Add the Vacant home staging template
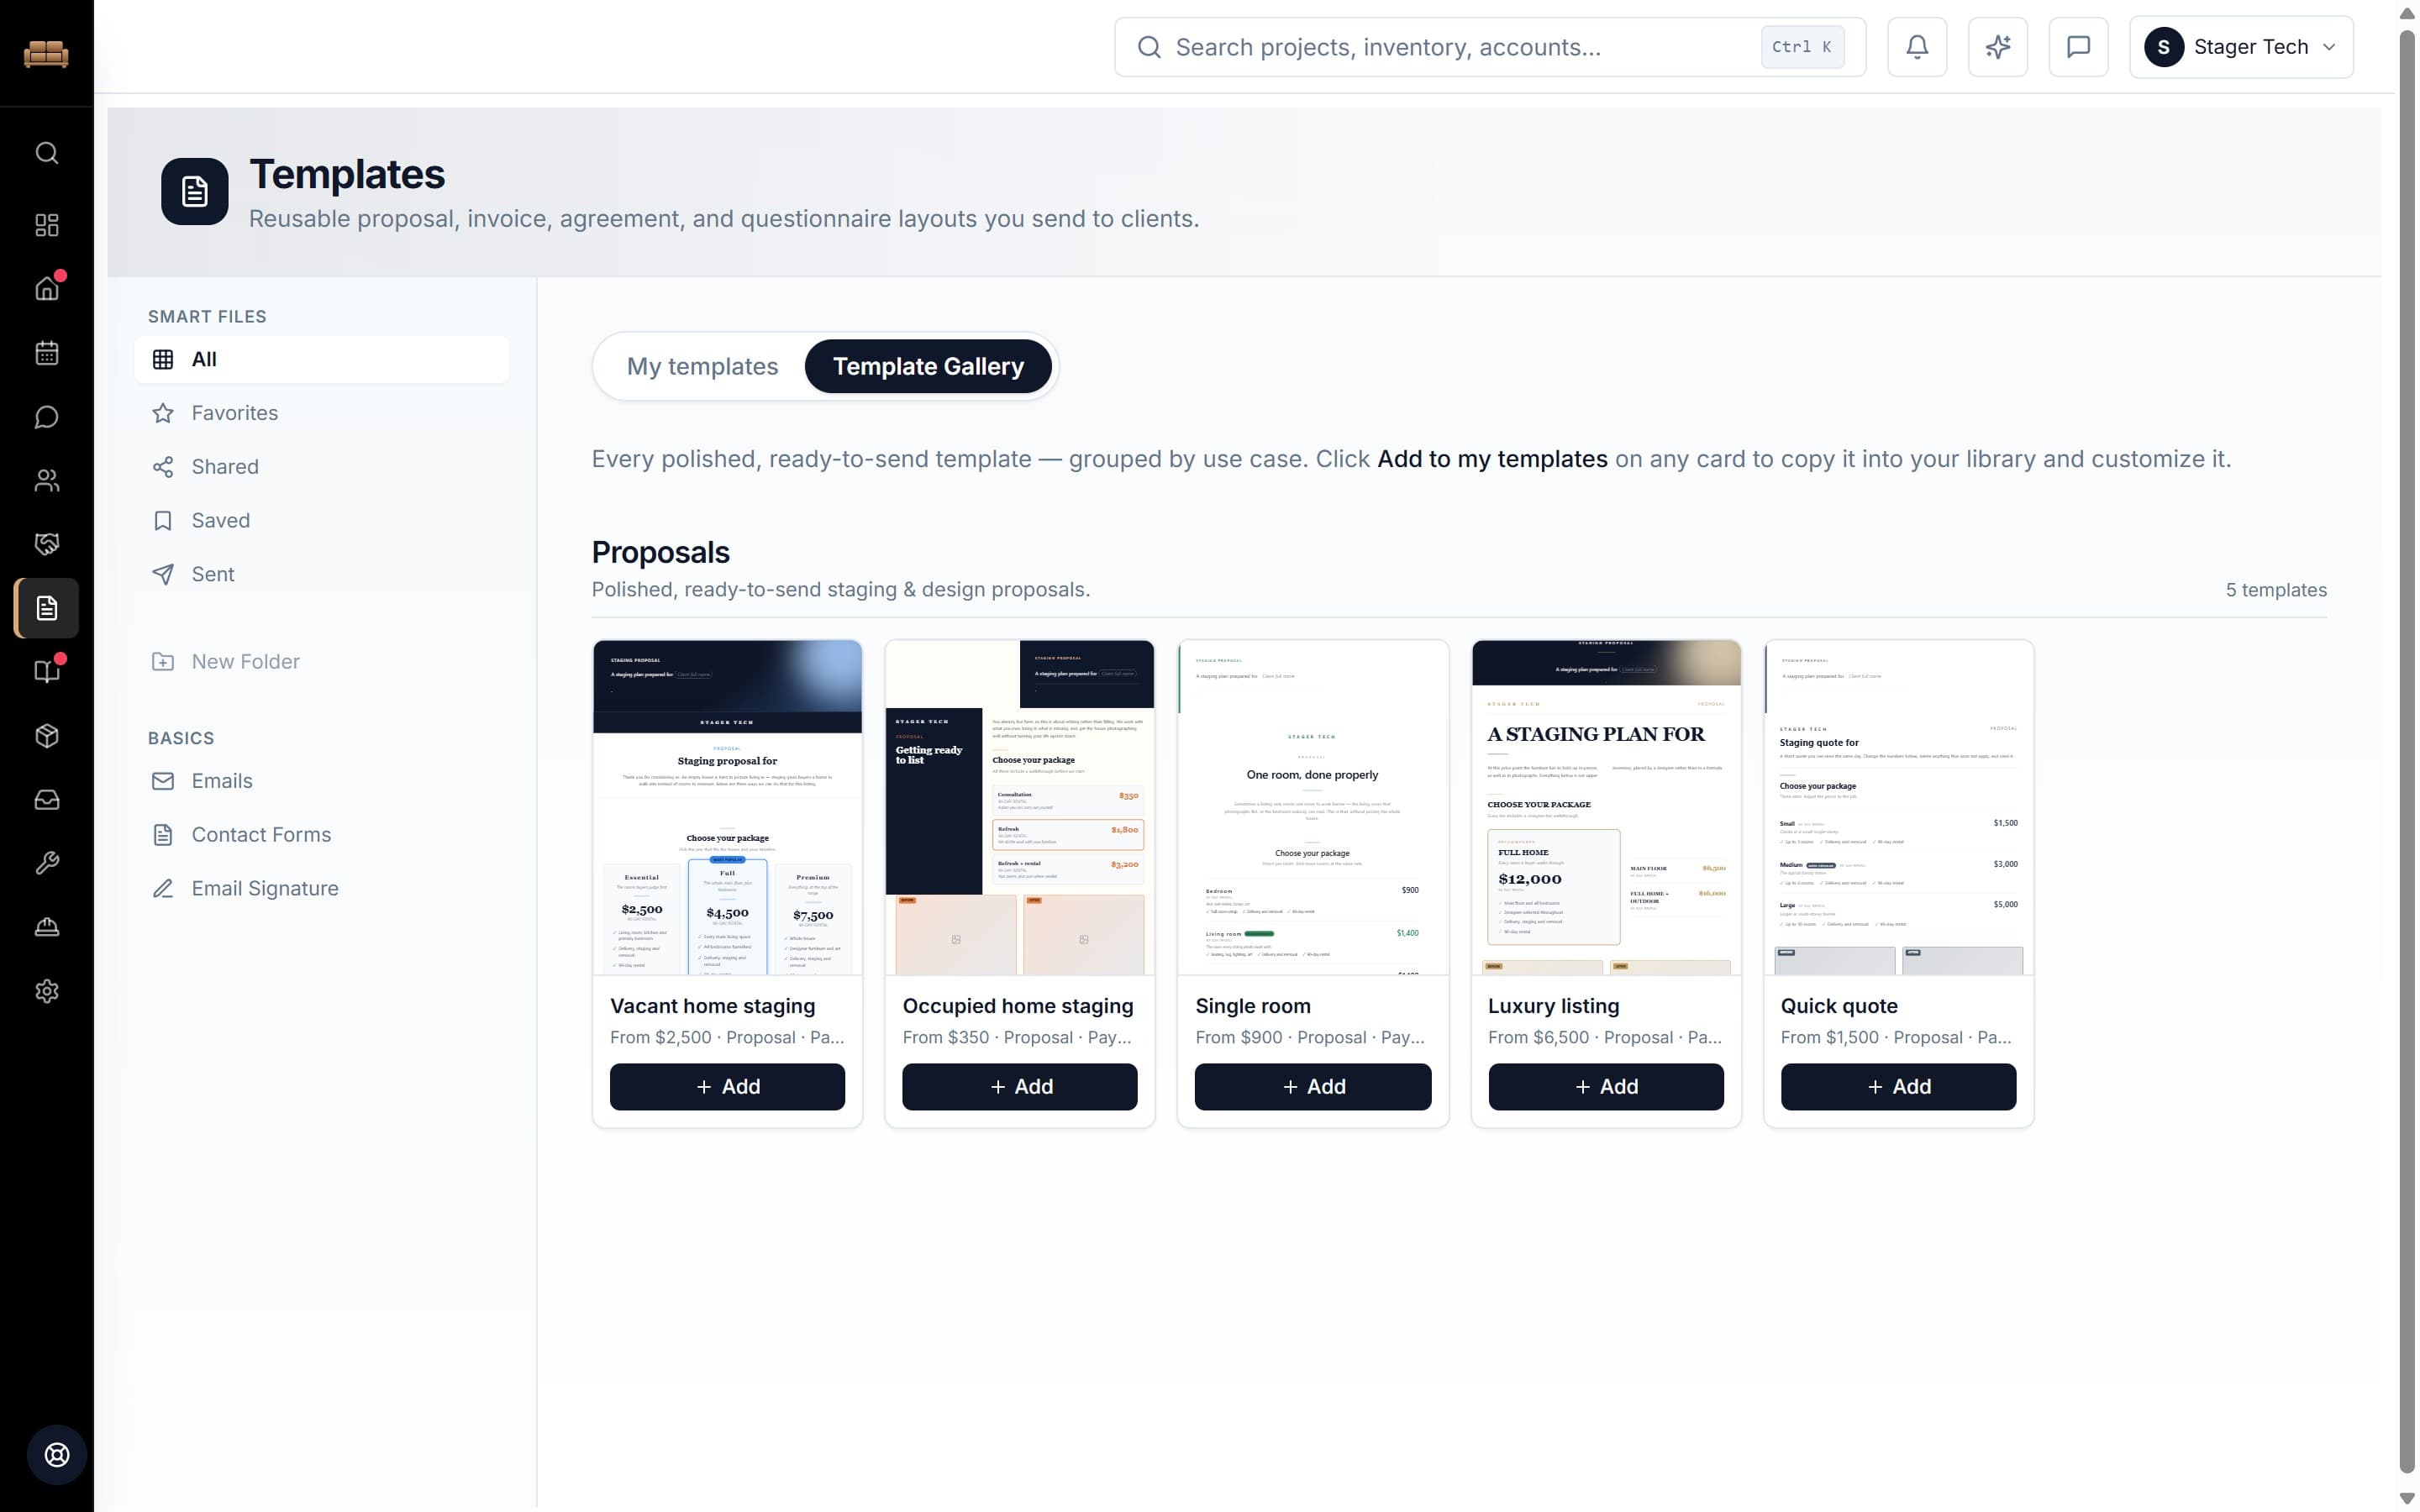Image resolution: width=2420 pixels, height=1512 pixels. click(727, 1086)
